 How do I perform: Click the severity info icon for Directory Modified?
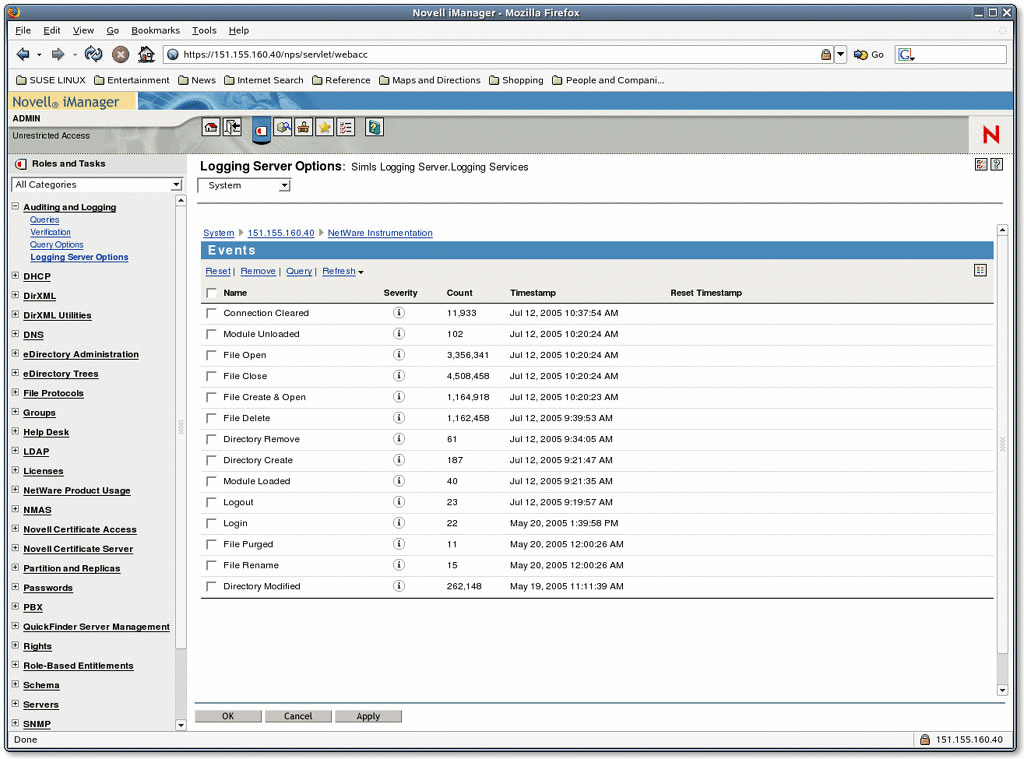pyautogui.click(x=398, y=586)
